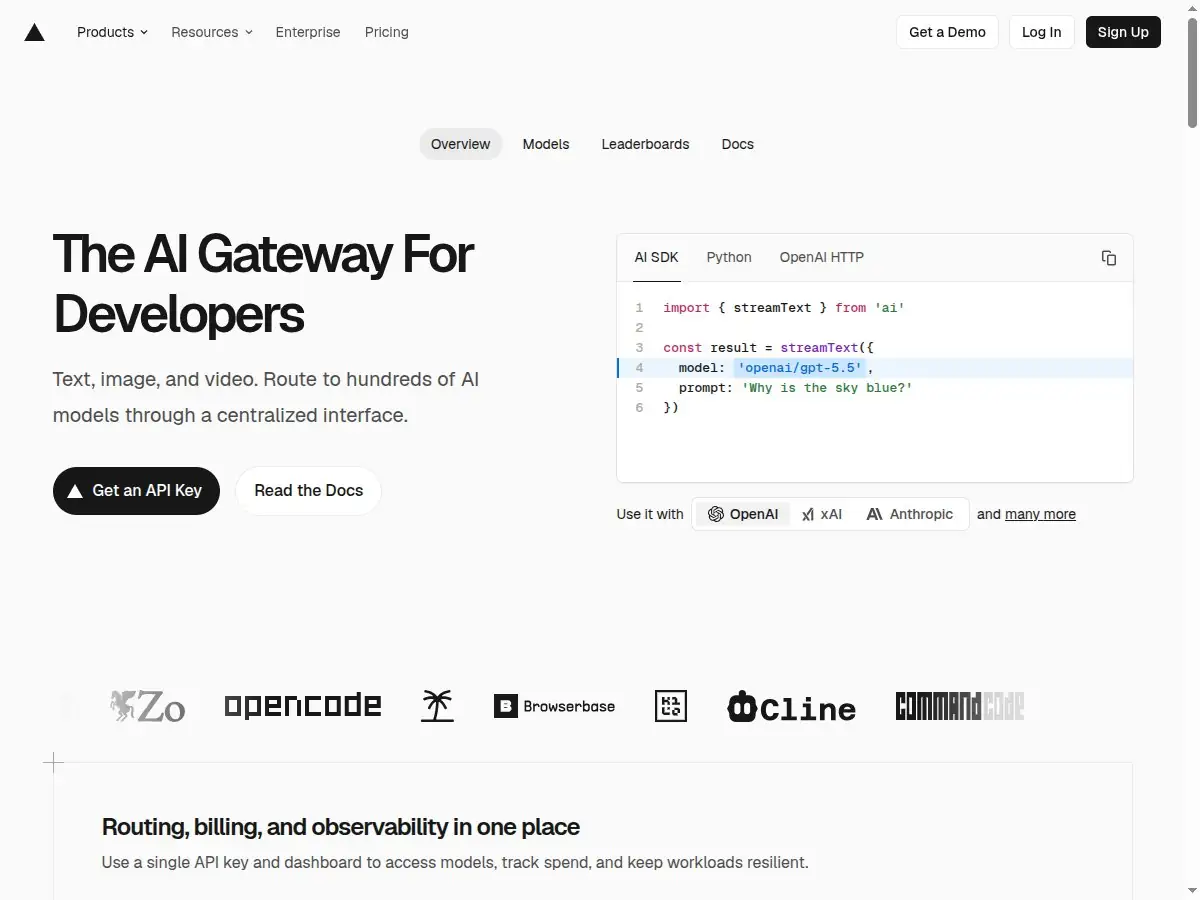Open the Docs tab
The image size is (1200, 900).
(x=738, y=144)
